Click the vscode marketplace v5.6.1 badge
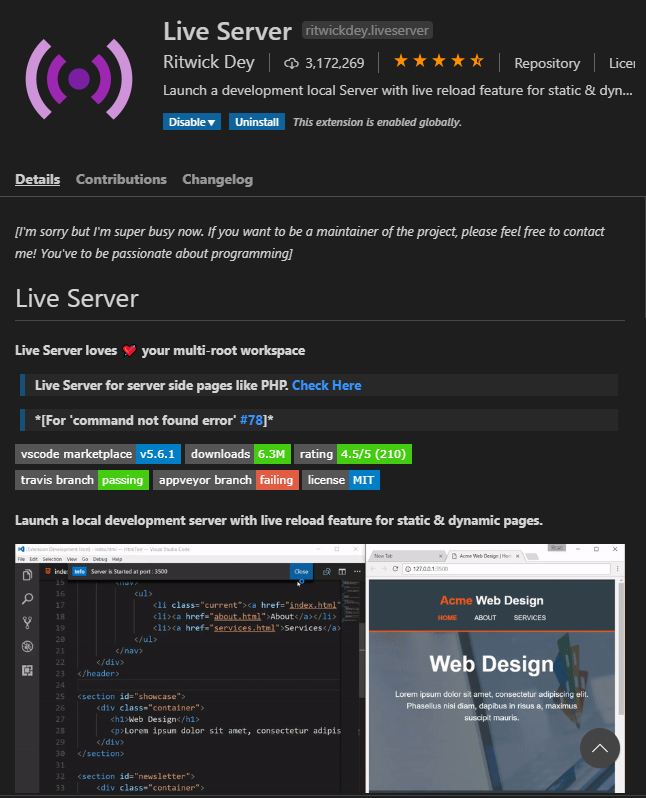 (98, 454)
